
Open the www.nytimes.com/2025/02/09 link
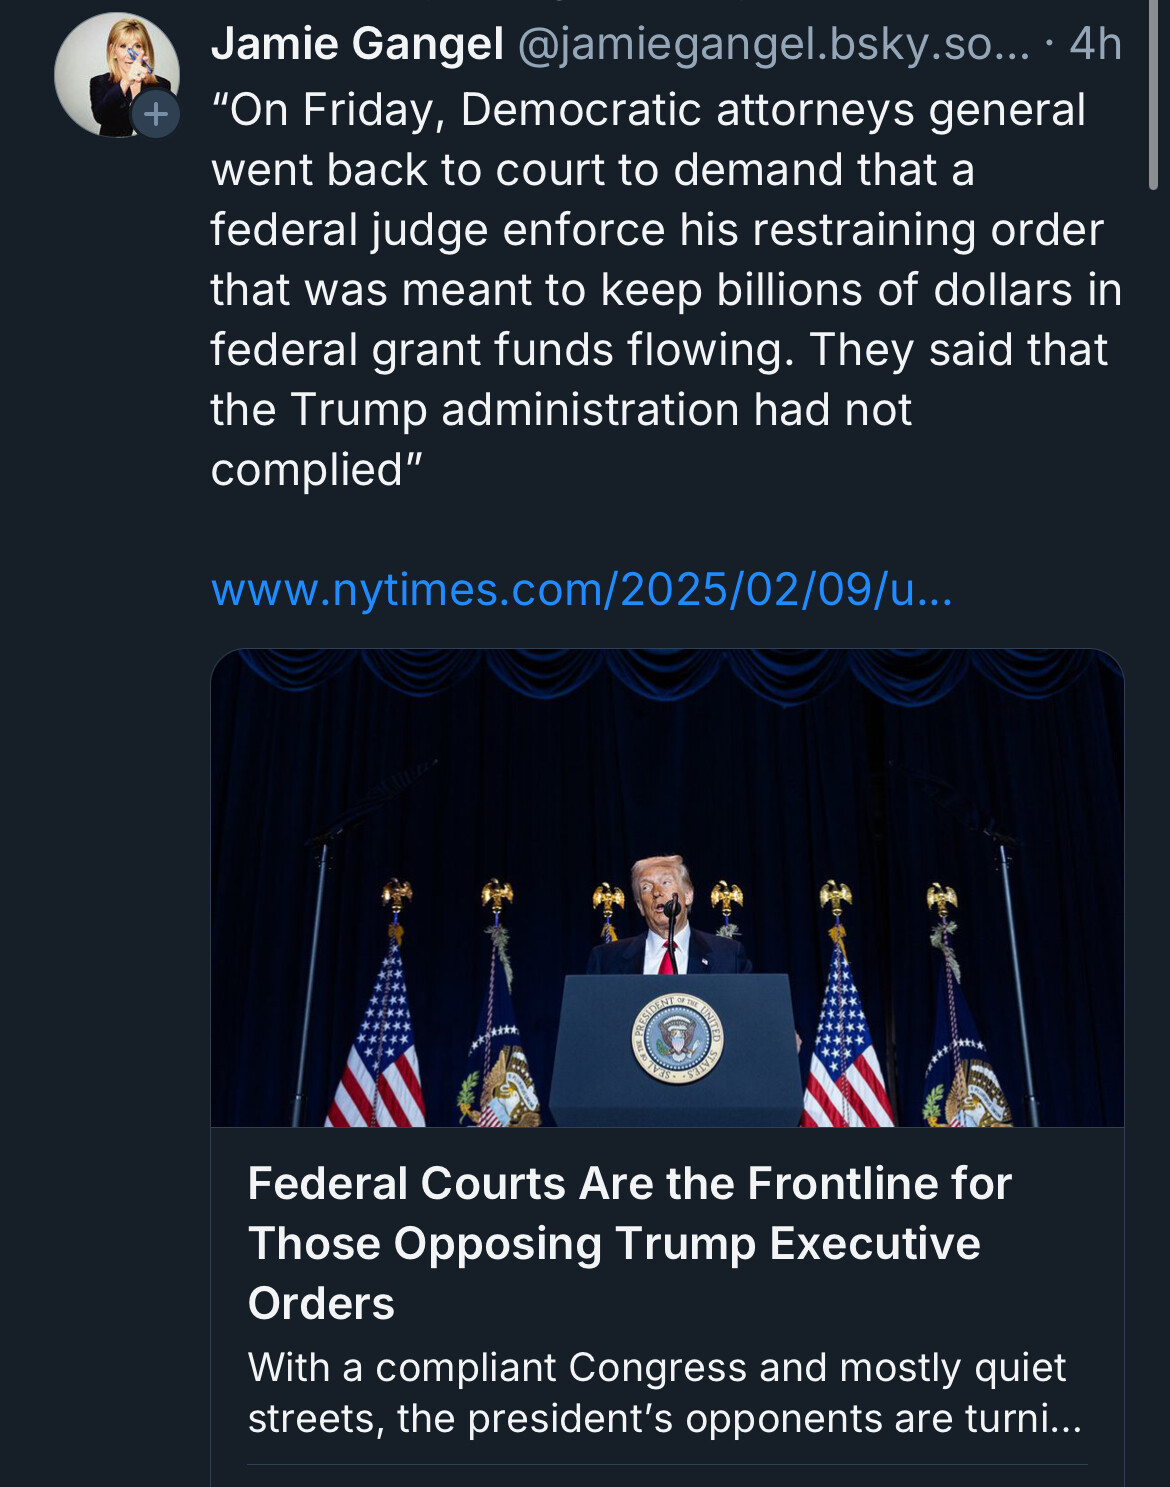click(581, 590)
